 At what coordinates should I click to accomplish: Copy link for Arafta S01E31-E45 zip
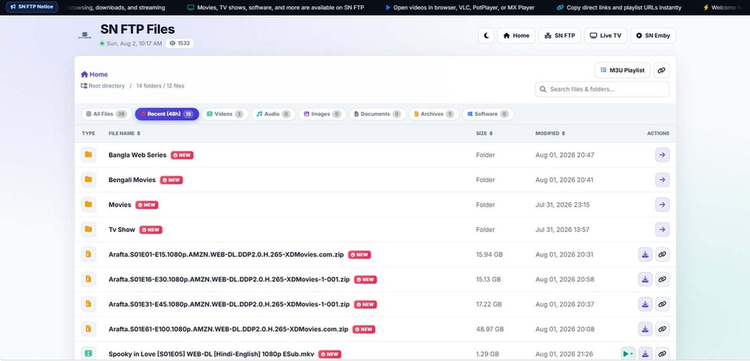tap(662, 304)
